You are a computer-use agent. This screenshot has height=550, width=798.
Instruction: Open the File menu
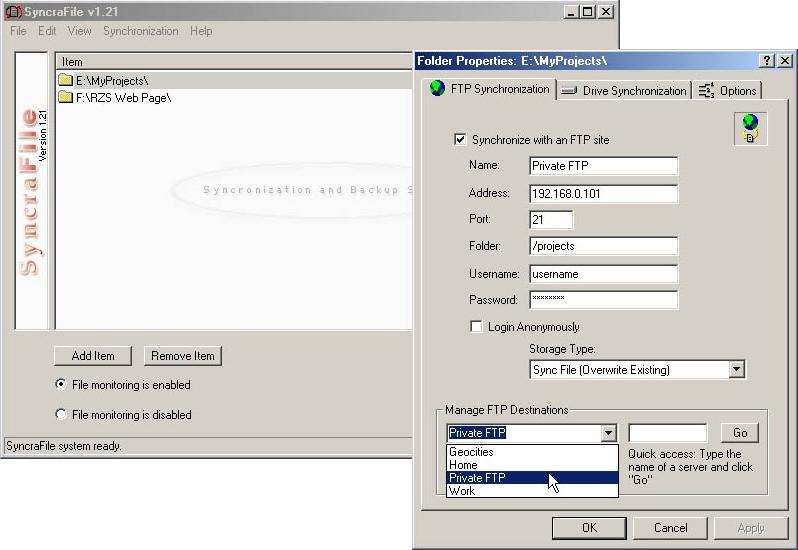tap(18, 31)
